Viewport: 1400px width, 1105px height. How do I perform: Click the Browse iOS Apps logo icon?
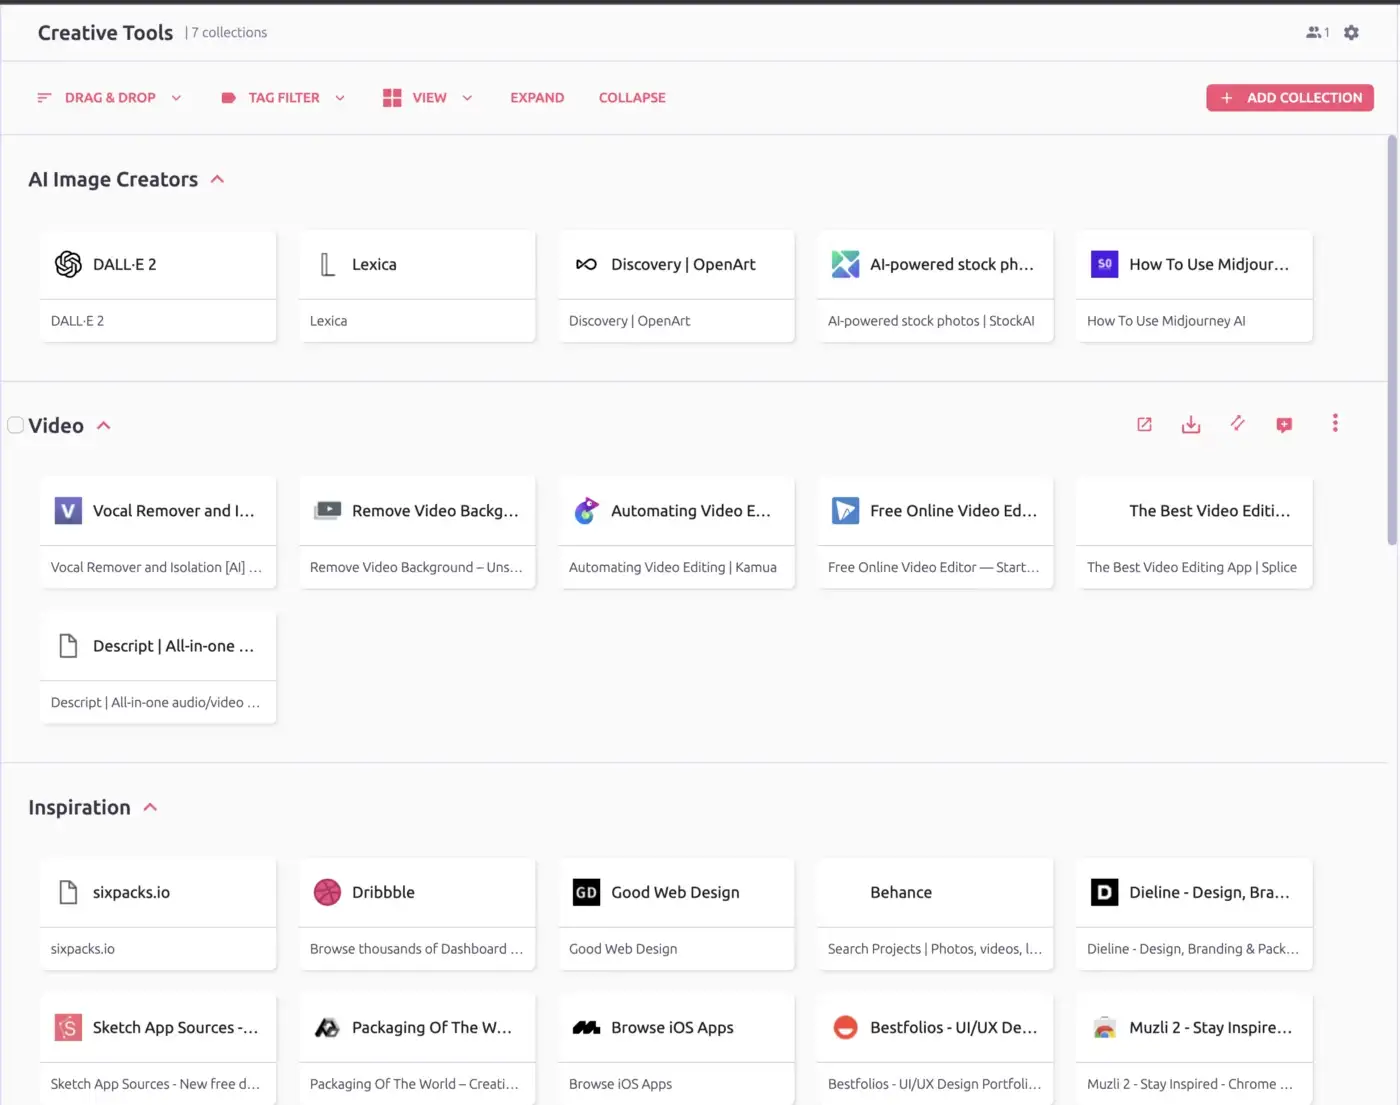click(586, 1027)
